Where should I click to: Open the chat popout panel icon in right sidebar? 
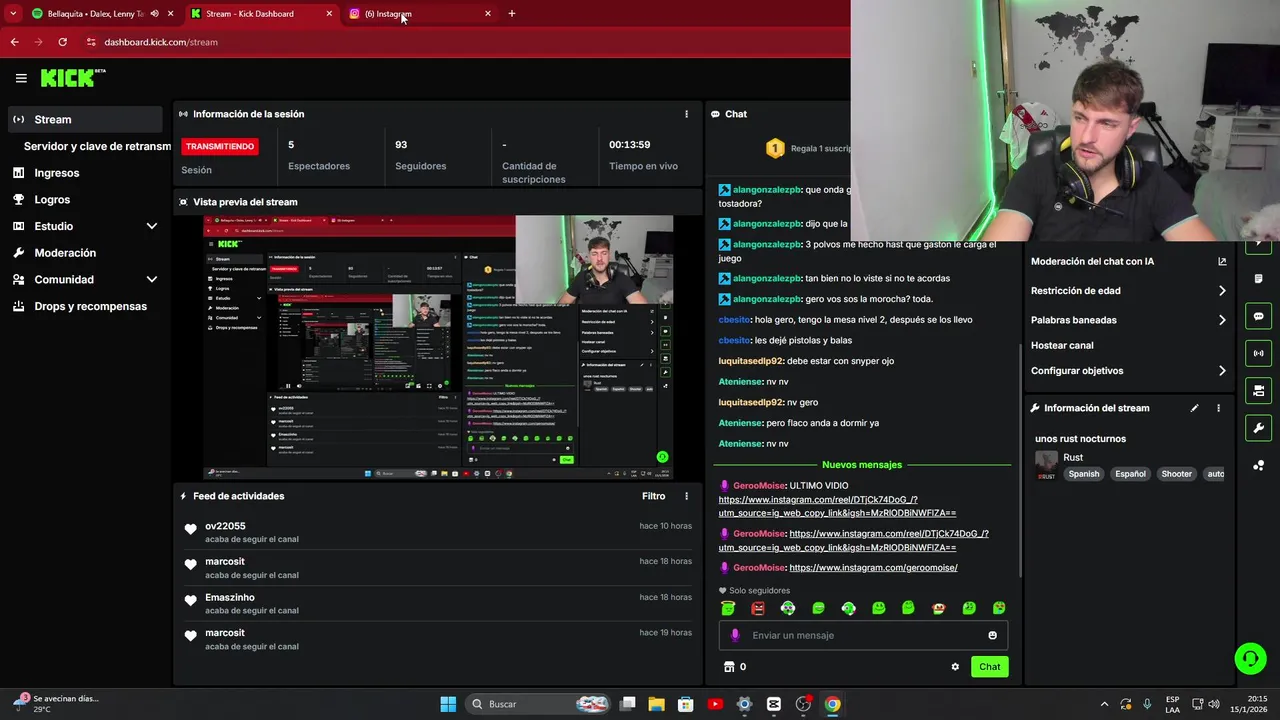point(1258,316)
